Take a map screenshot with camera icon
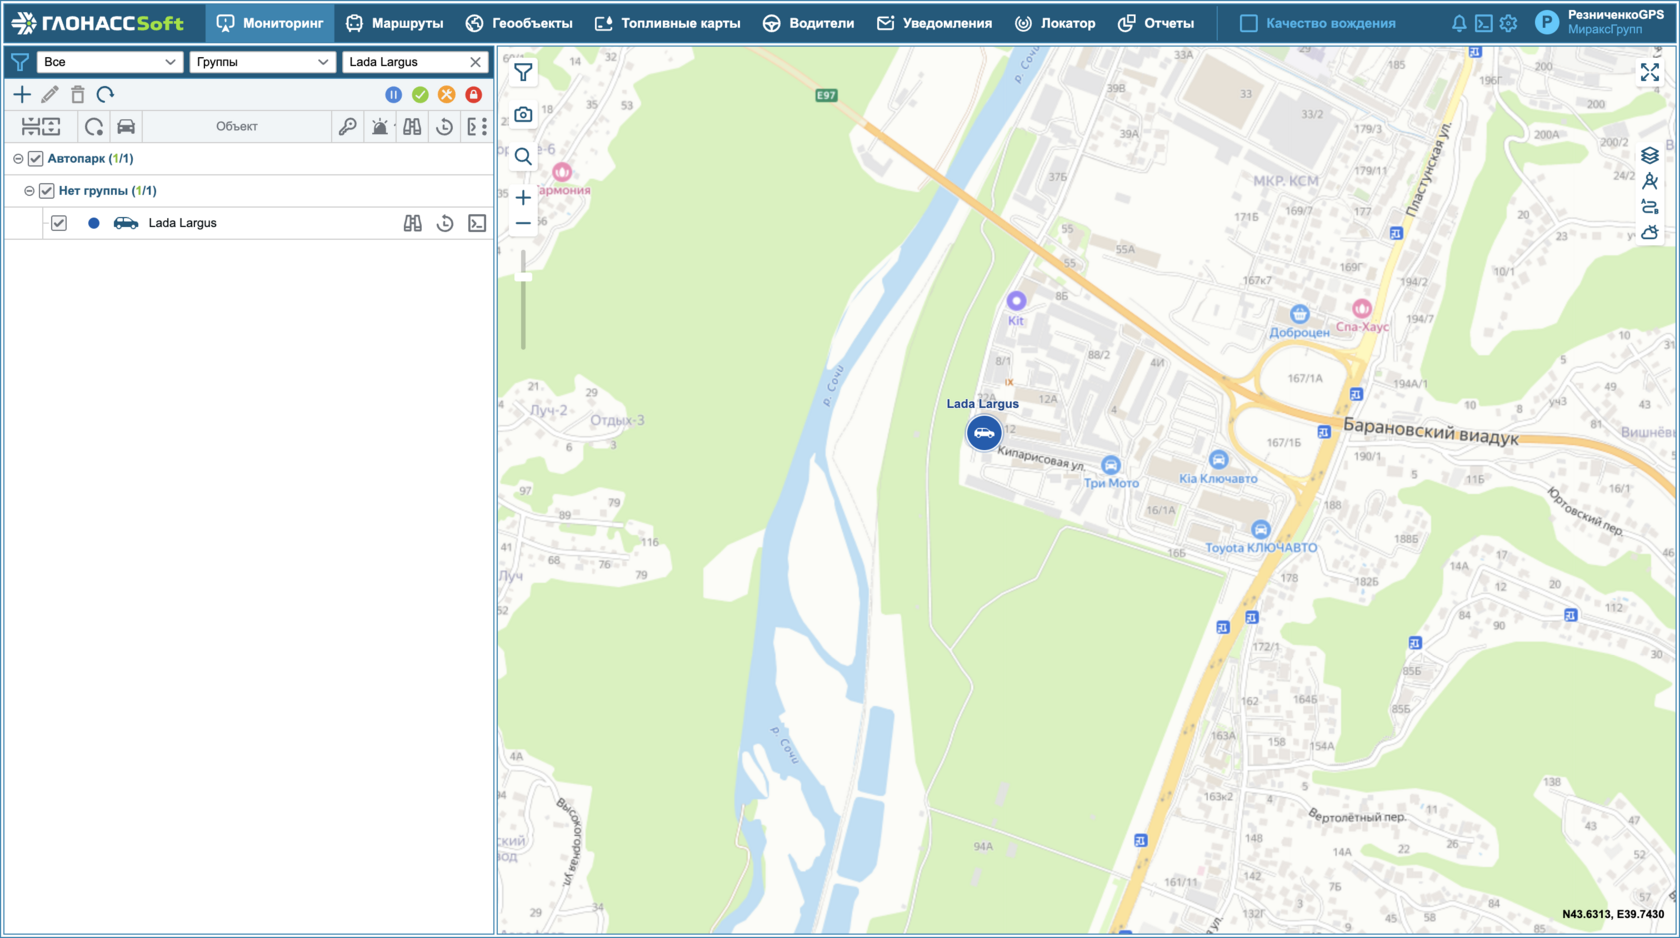Screen dimensions: 1680x938 click(x=523, y=115)
